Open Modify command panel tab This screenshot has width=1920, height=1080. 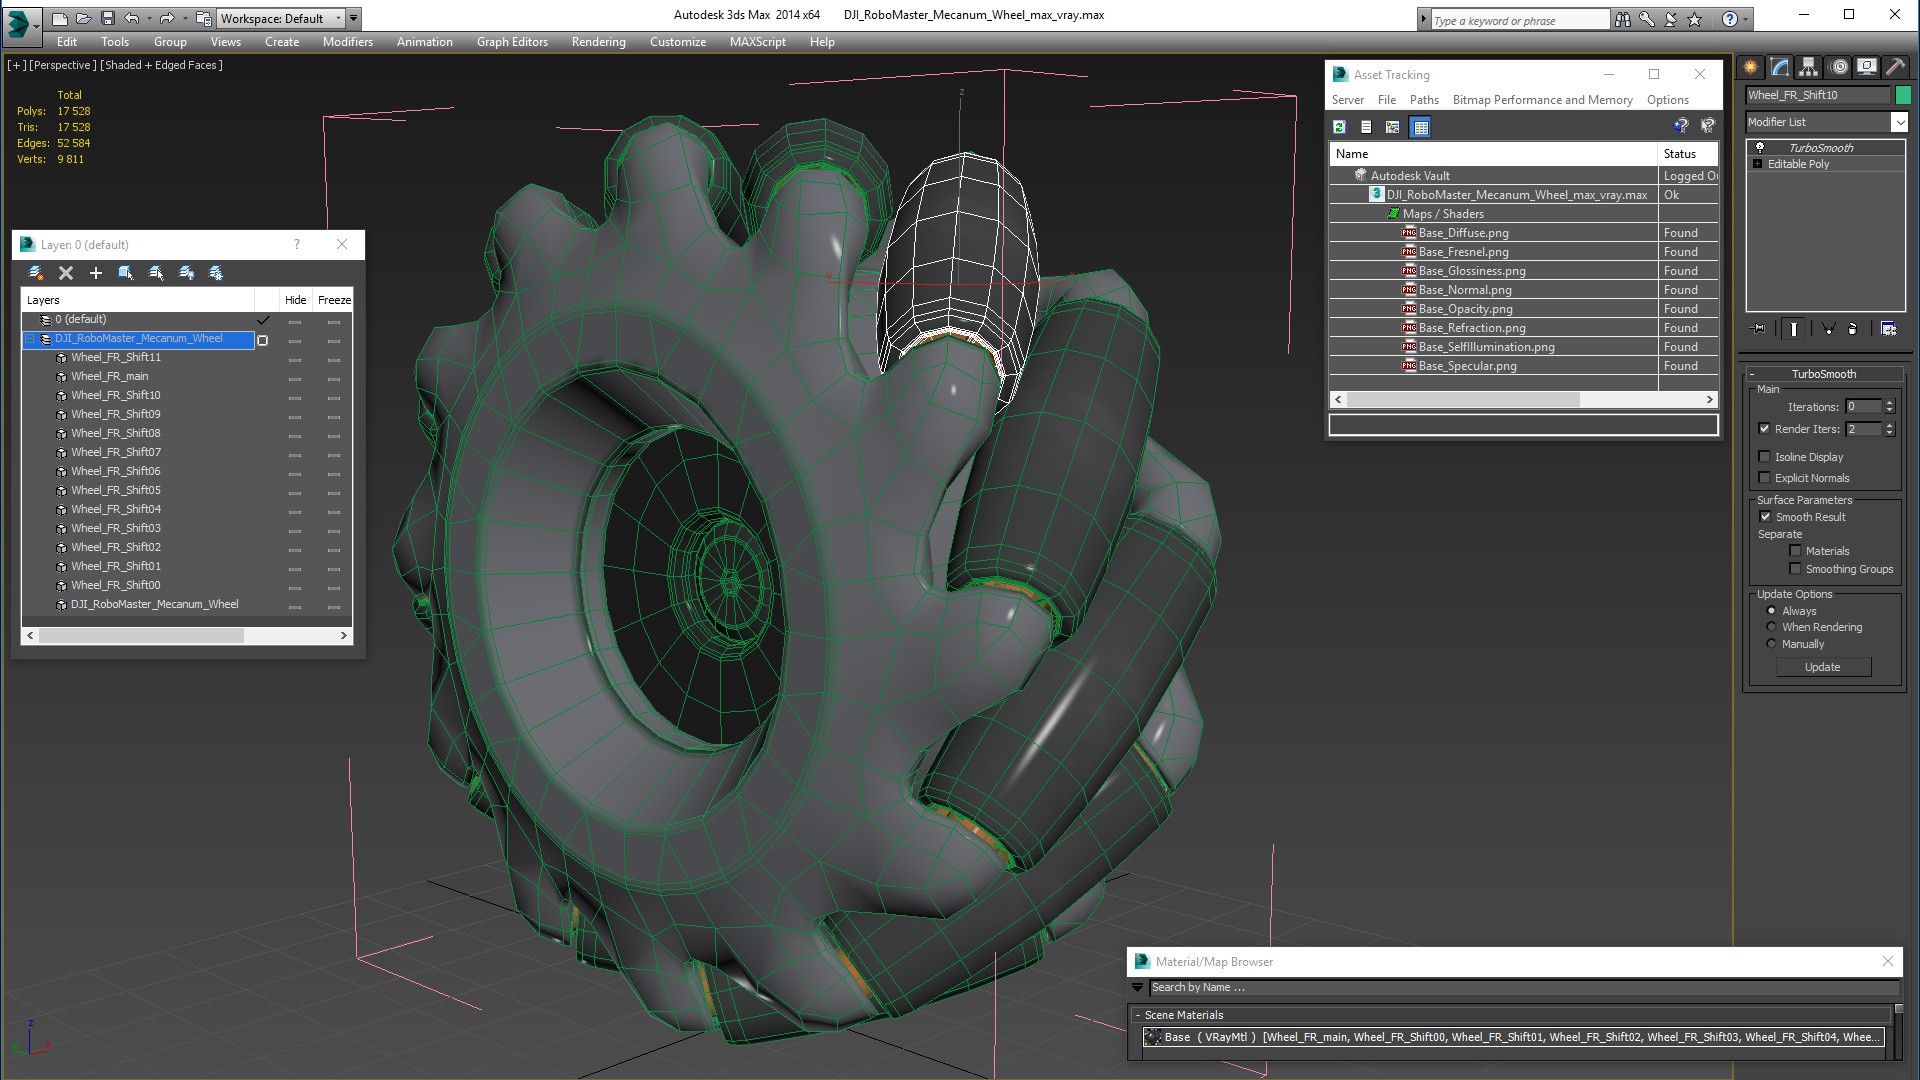pos(1780,67)
